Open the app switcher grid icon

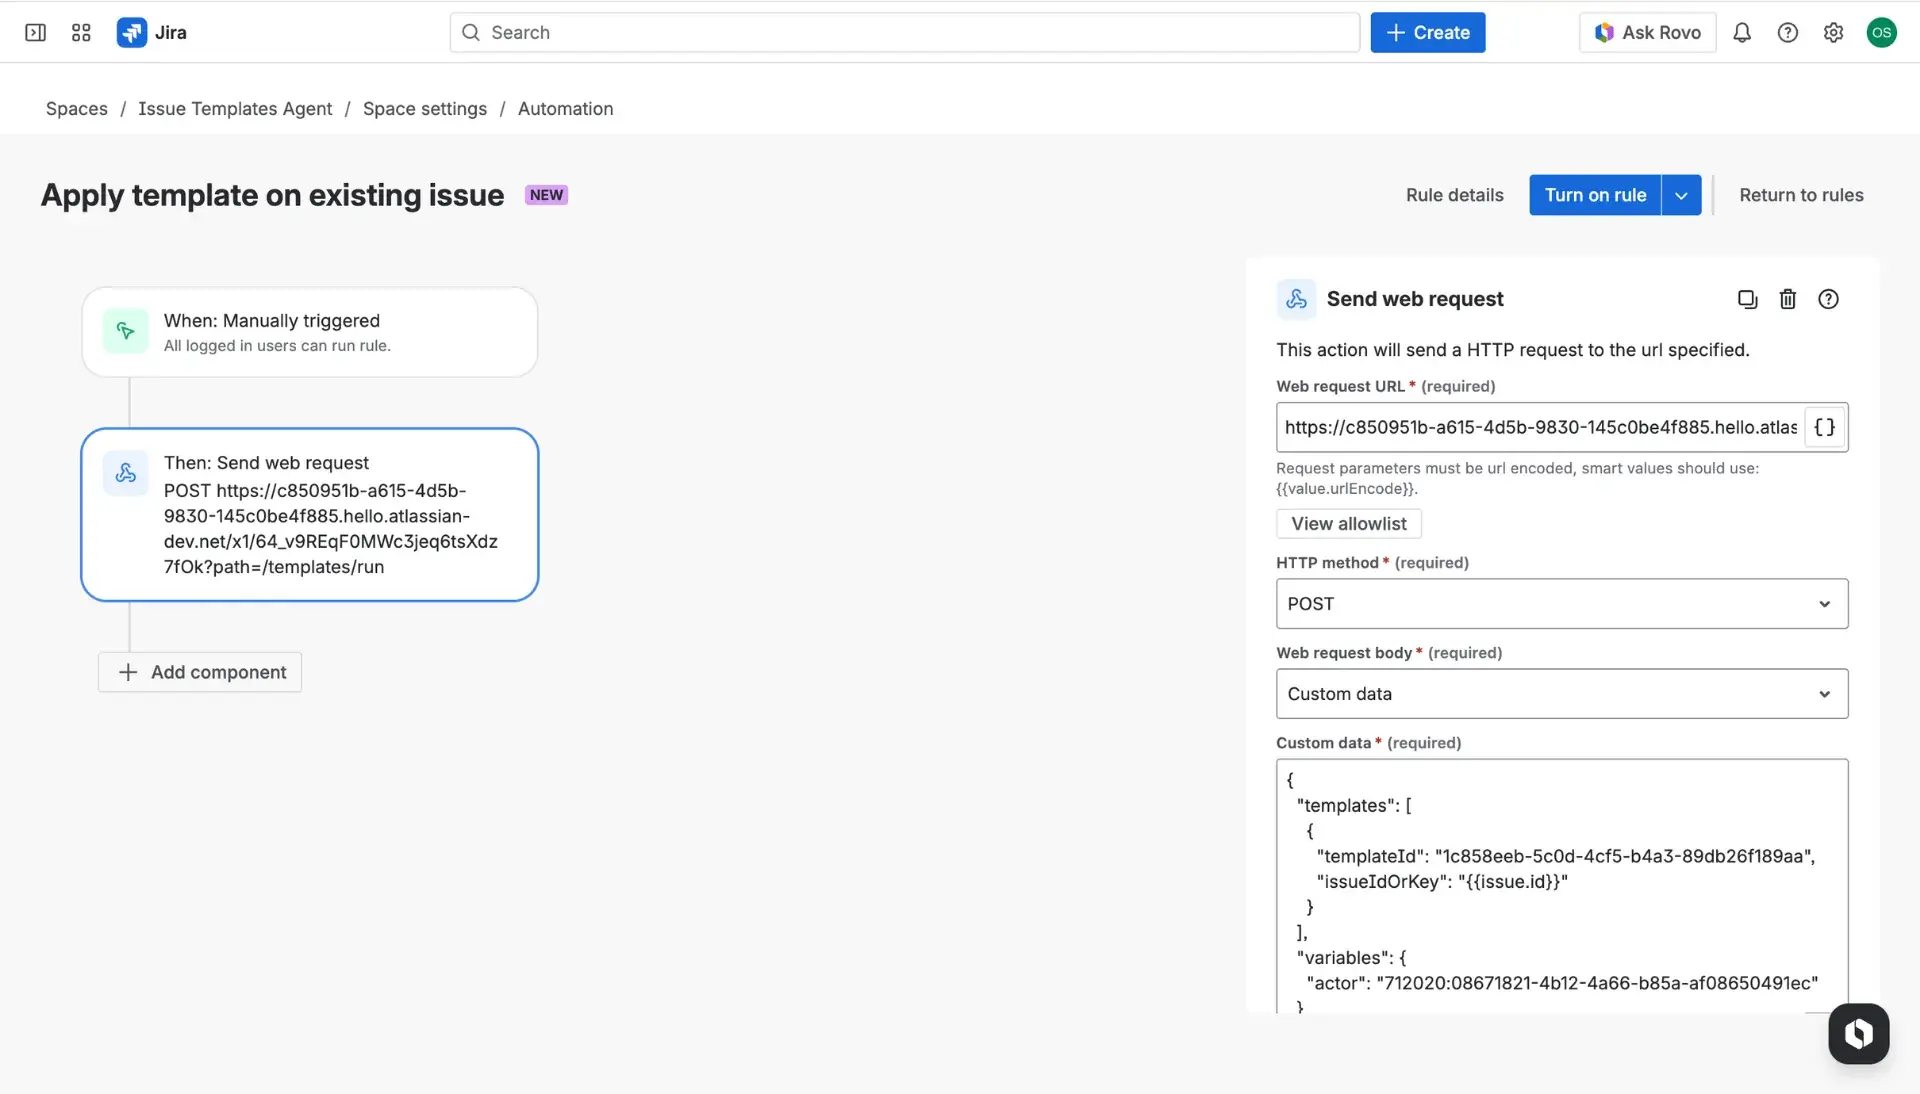click(x=81, y=32)
